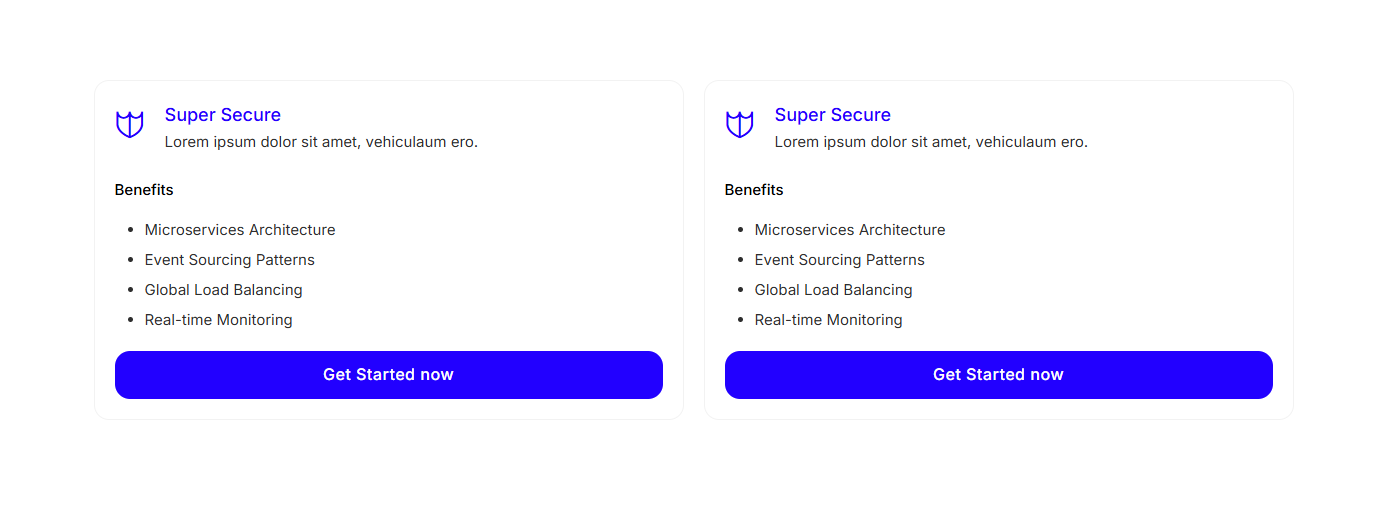Image resolution: width=1395 pixels, height=521 pixels.
Task: Choose Global Load Balancing in the right card
Action: point(834,290)
